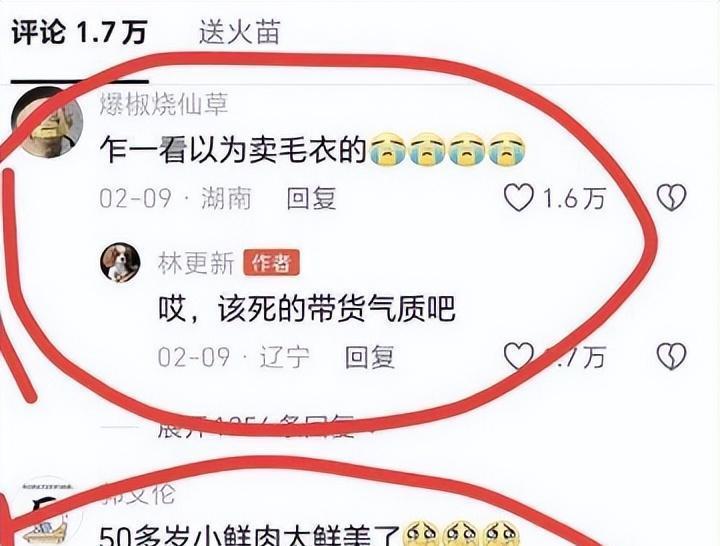
Task: Switch to 送火苗 tab
Action: (239, 32)
